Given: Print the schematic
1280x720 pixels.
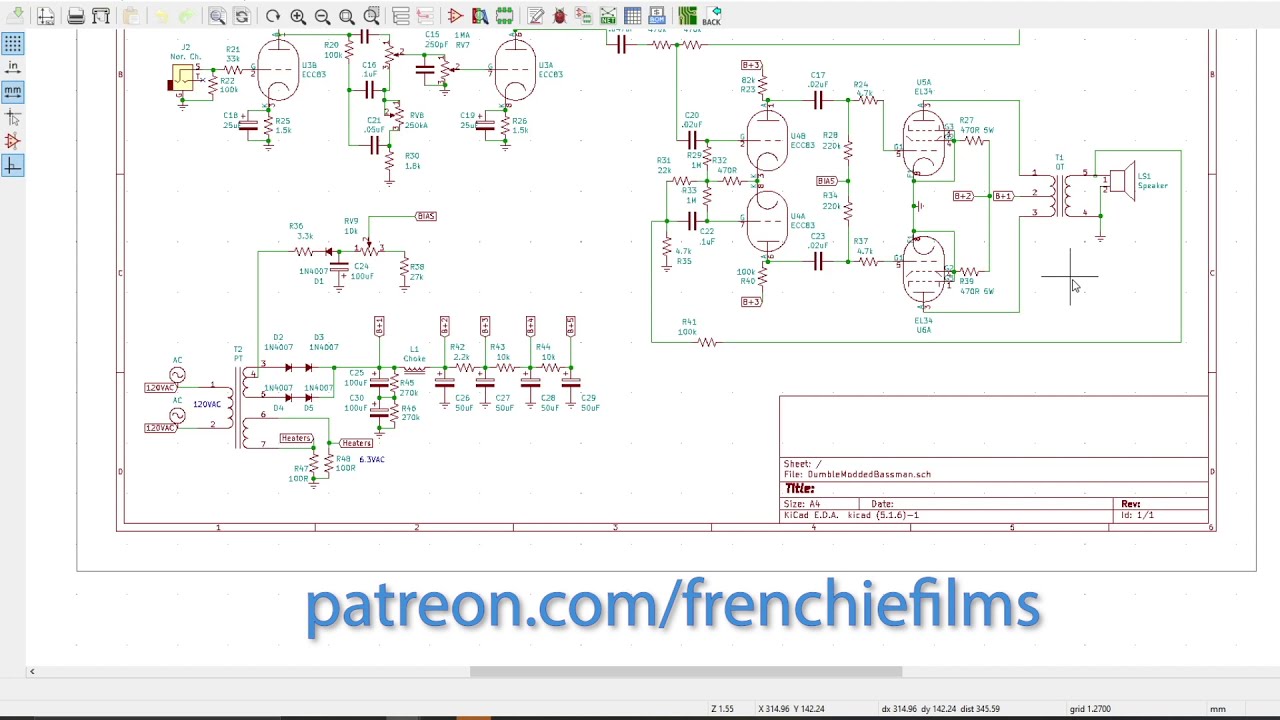Looking at the screenshot, I should coord(76,16).
